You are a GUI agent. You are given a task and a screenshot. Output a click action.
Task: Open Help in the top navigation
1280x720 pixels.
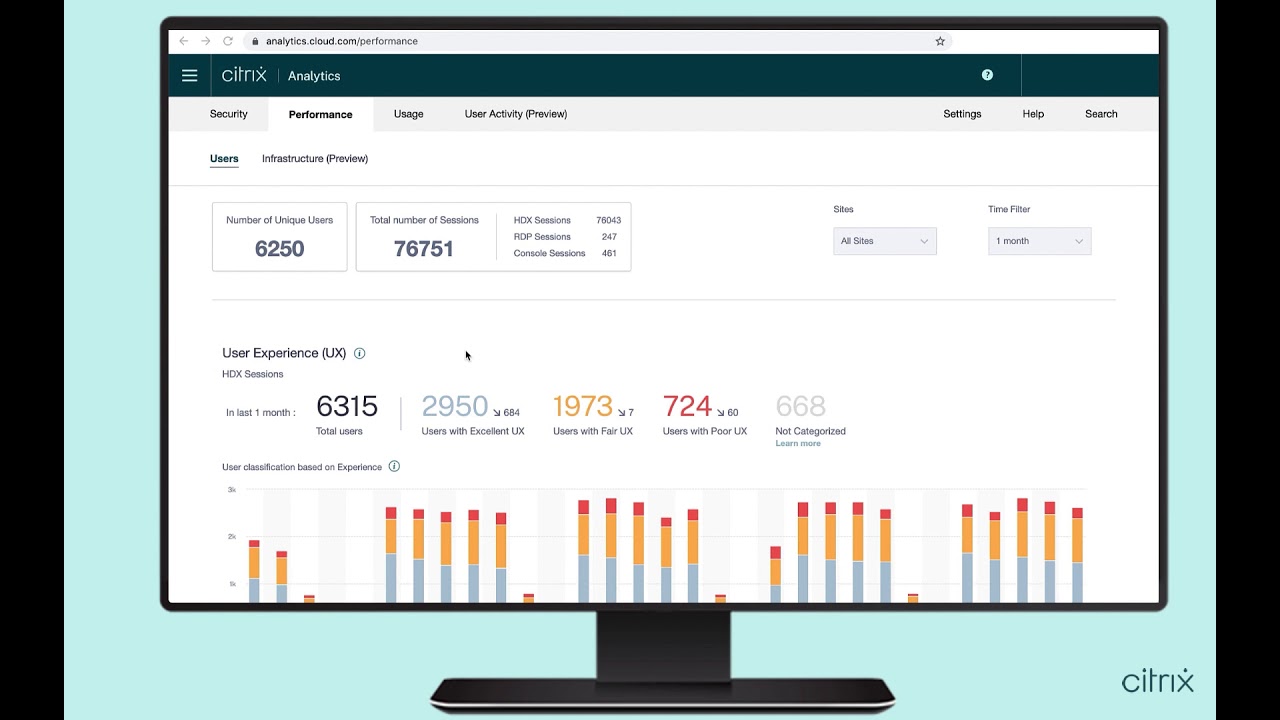click(x=1033, y=114)
